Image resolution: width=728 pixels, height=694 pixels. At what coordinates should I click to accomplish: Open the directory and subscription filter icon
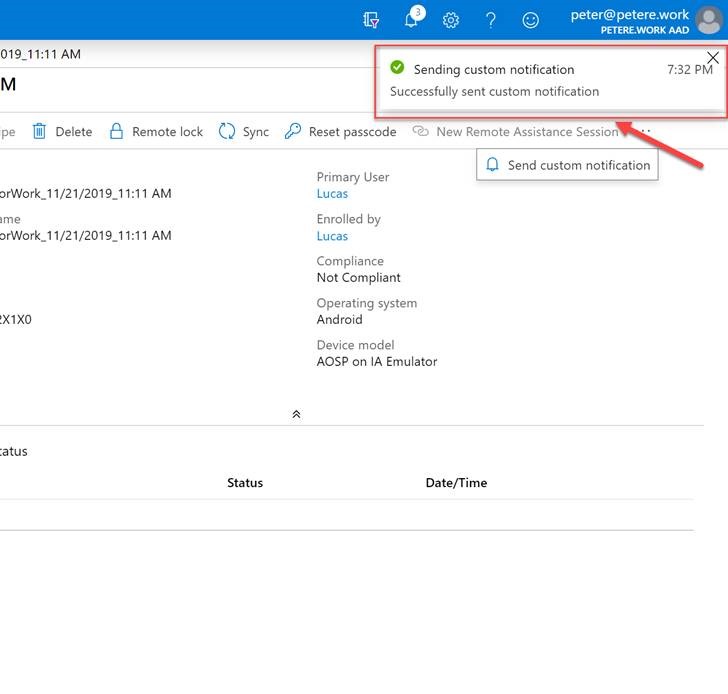[372, 20]
